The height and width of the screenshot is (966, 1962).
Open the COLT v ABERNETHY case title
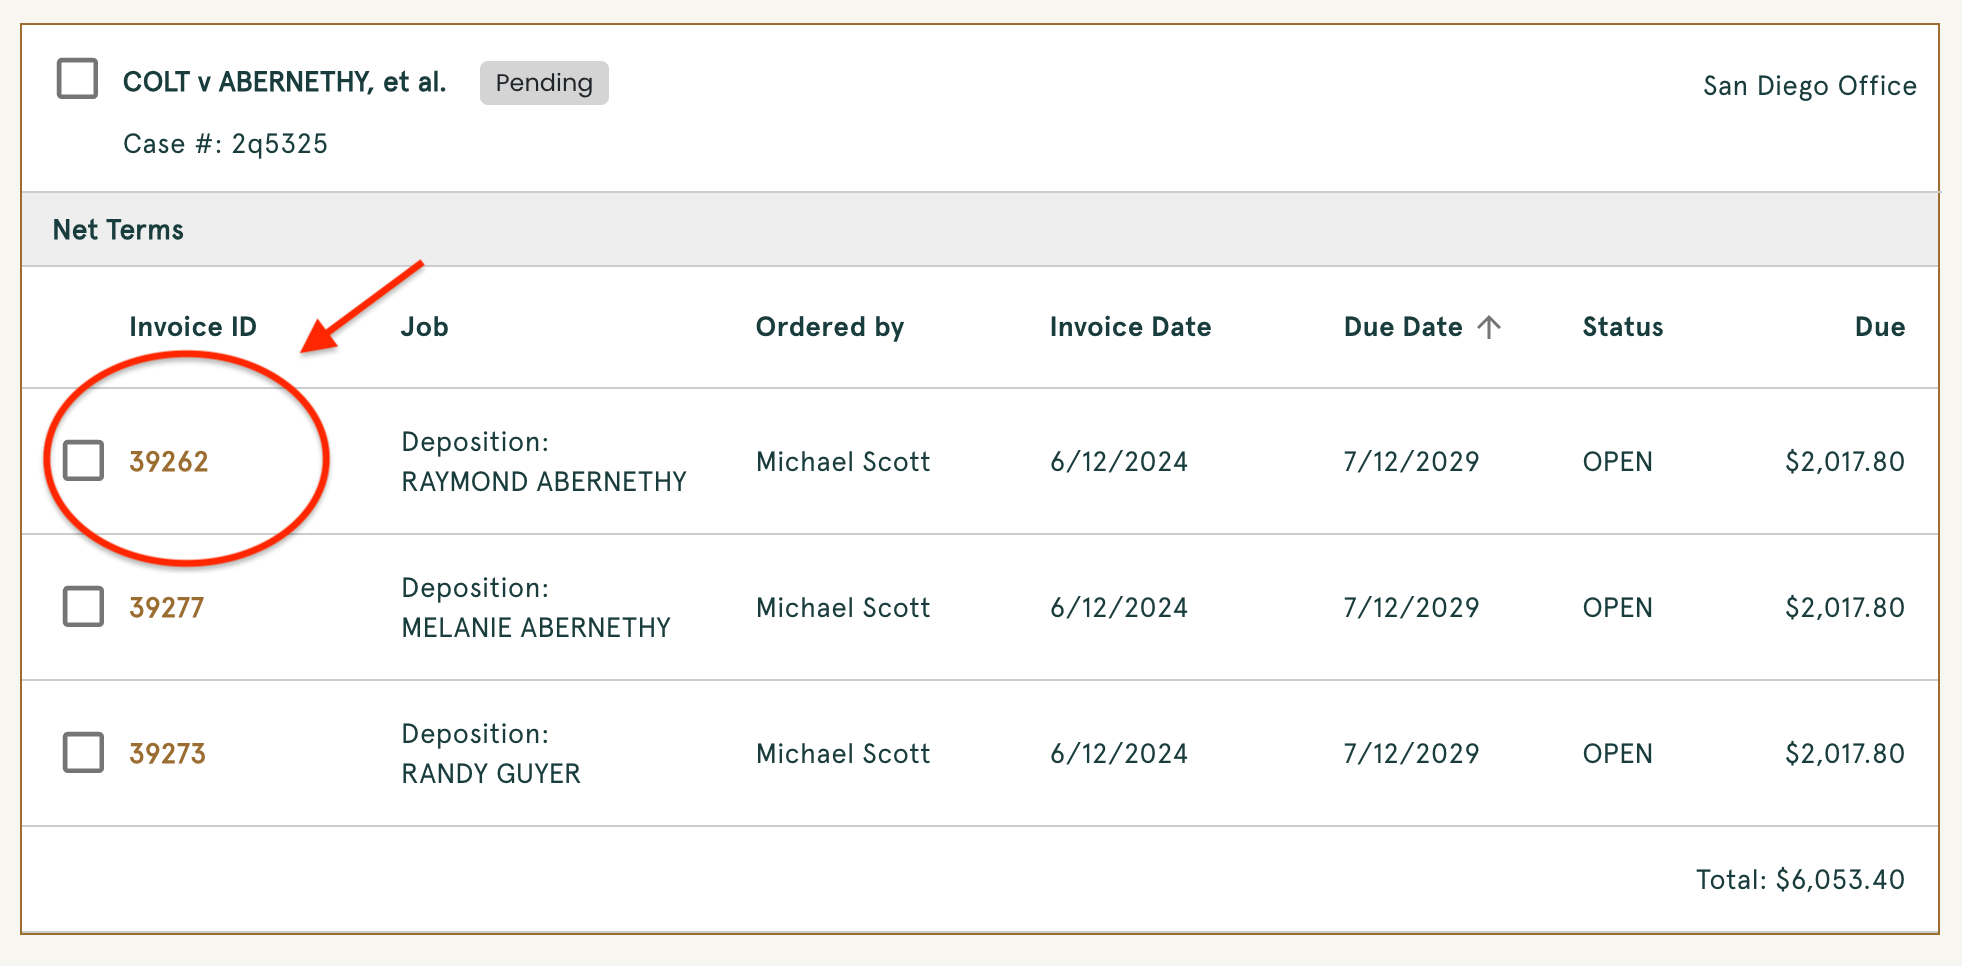(x=284, y=82)
